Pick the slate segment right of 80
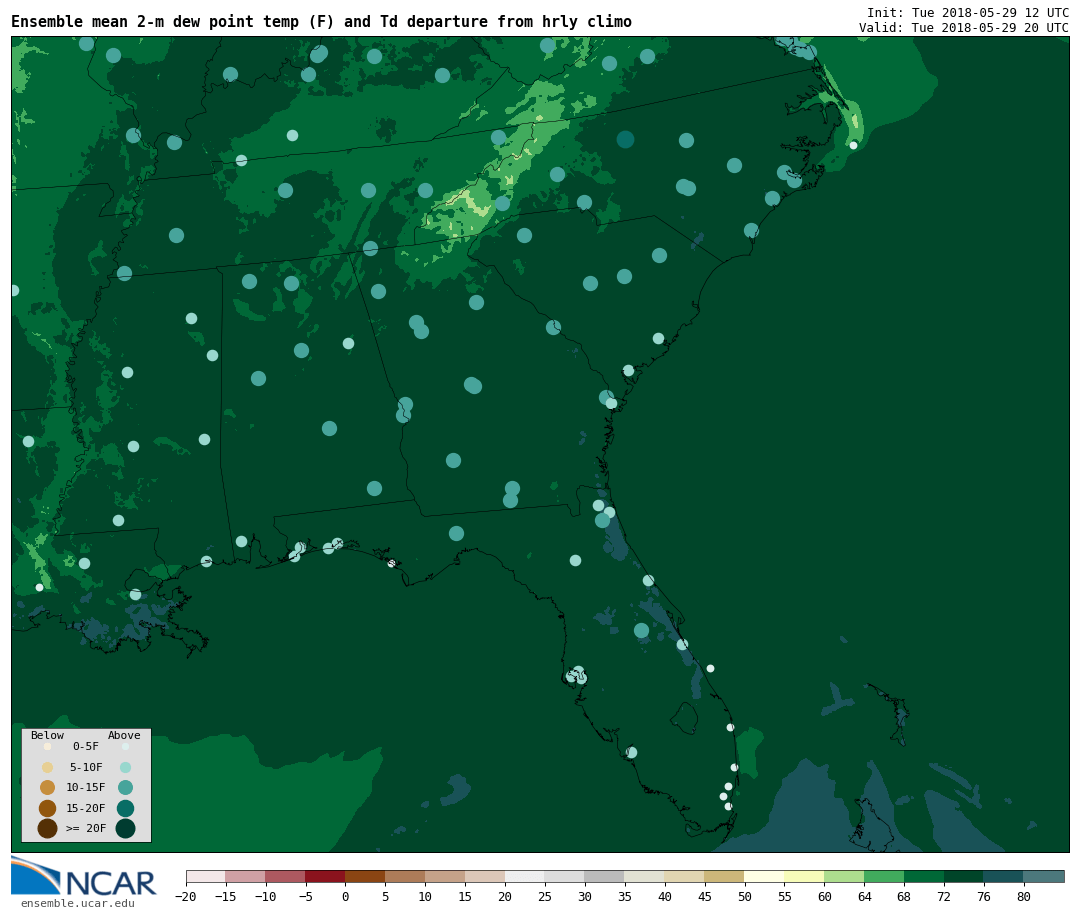 (1044, 876)
